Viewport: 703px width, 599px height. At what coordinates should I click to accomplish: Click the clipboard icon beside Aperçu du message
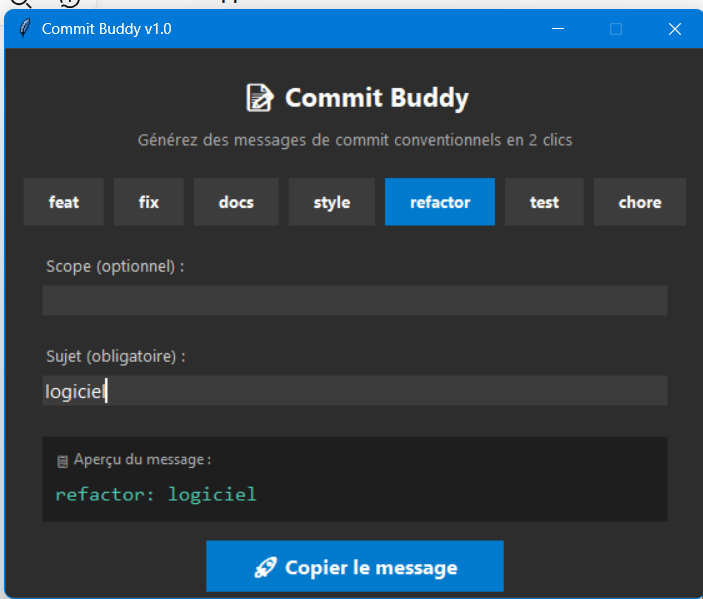point(62,461)
